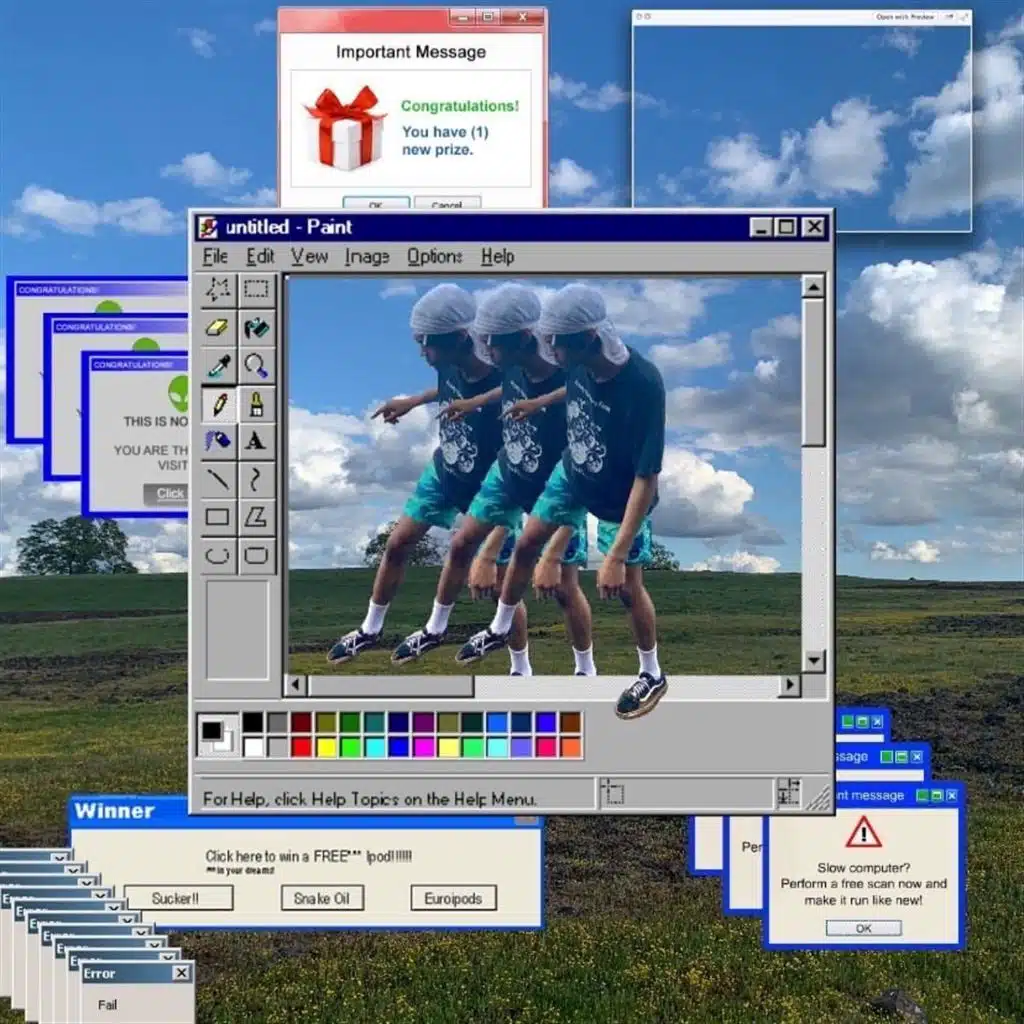The width and height of the screenshot is (1024, 1024).
Task: Select the Airbrush spray can tool
Action: point(218,441)
